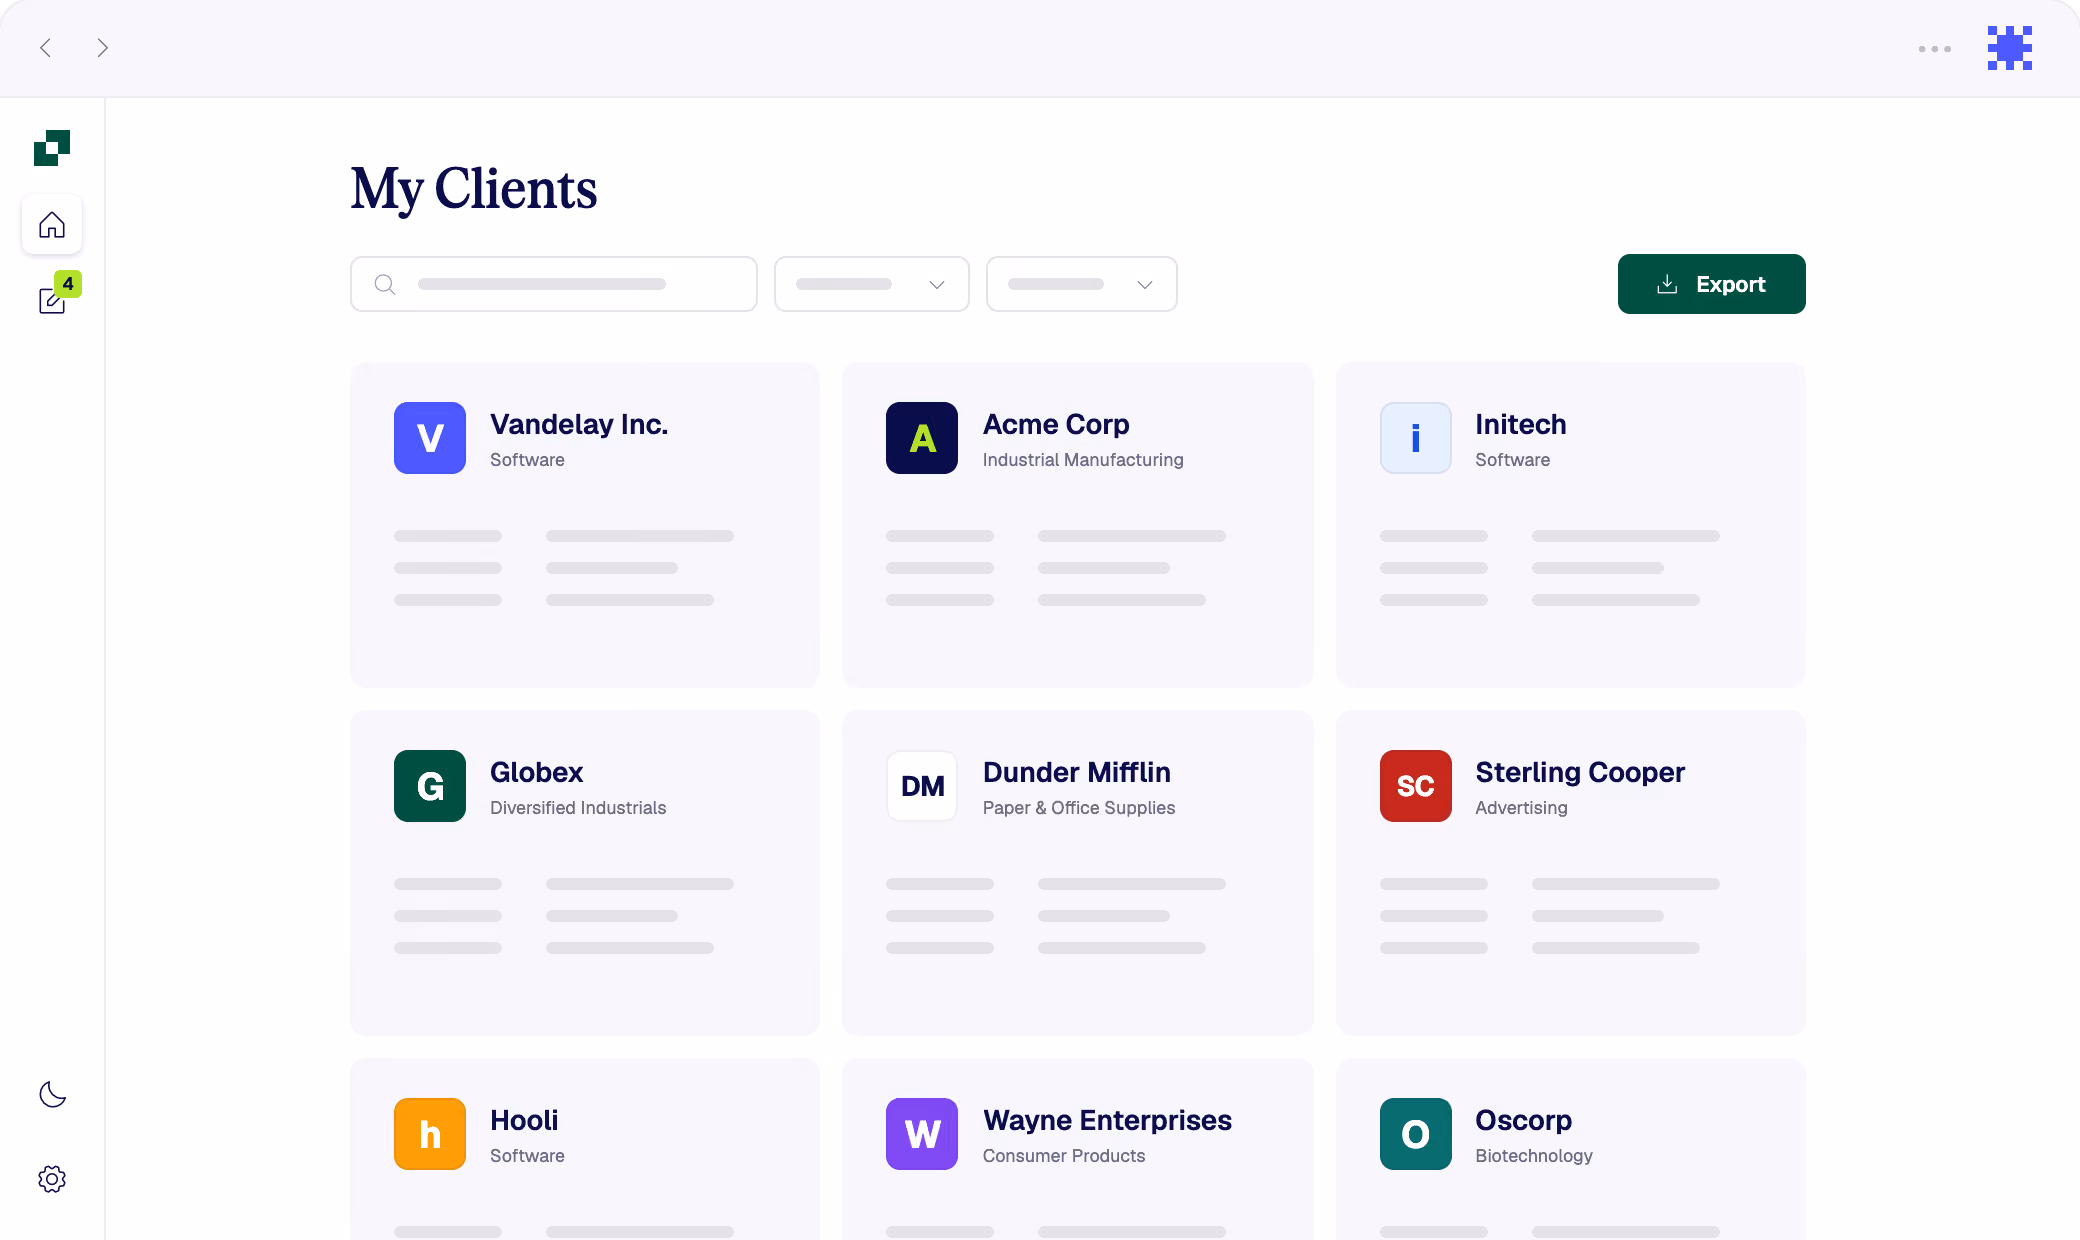Open the Home sidebar icon

tap(52, 224)
